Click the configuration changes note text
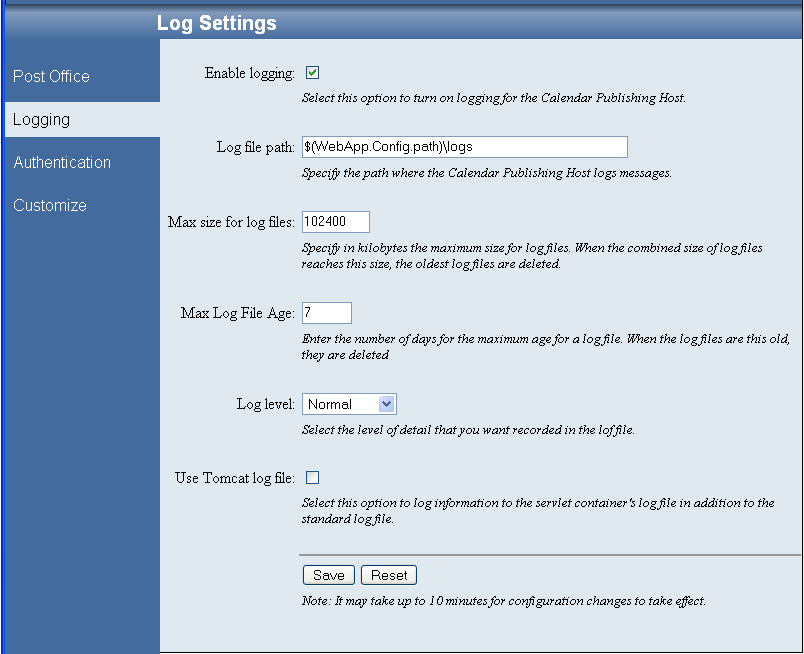 click(504, 602)
